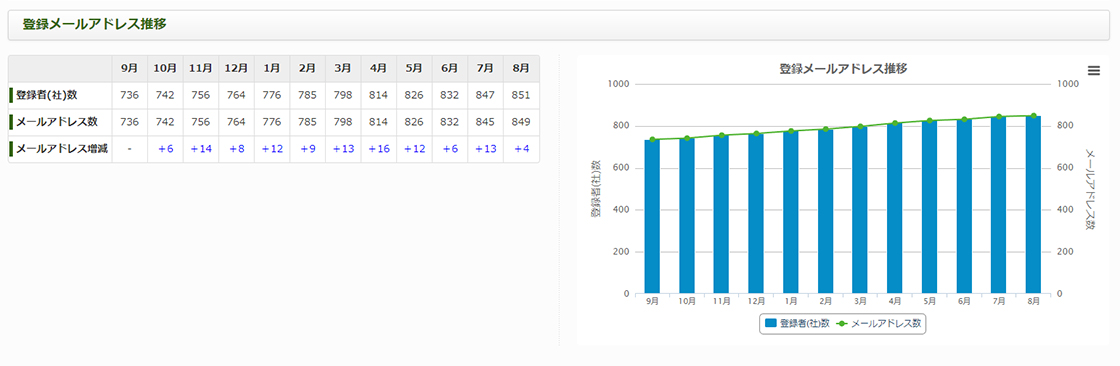1120x366 pixels.
Task: Click the +16 increase value for 4月
Action: (379, 149)
